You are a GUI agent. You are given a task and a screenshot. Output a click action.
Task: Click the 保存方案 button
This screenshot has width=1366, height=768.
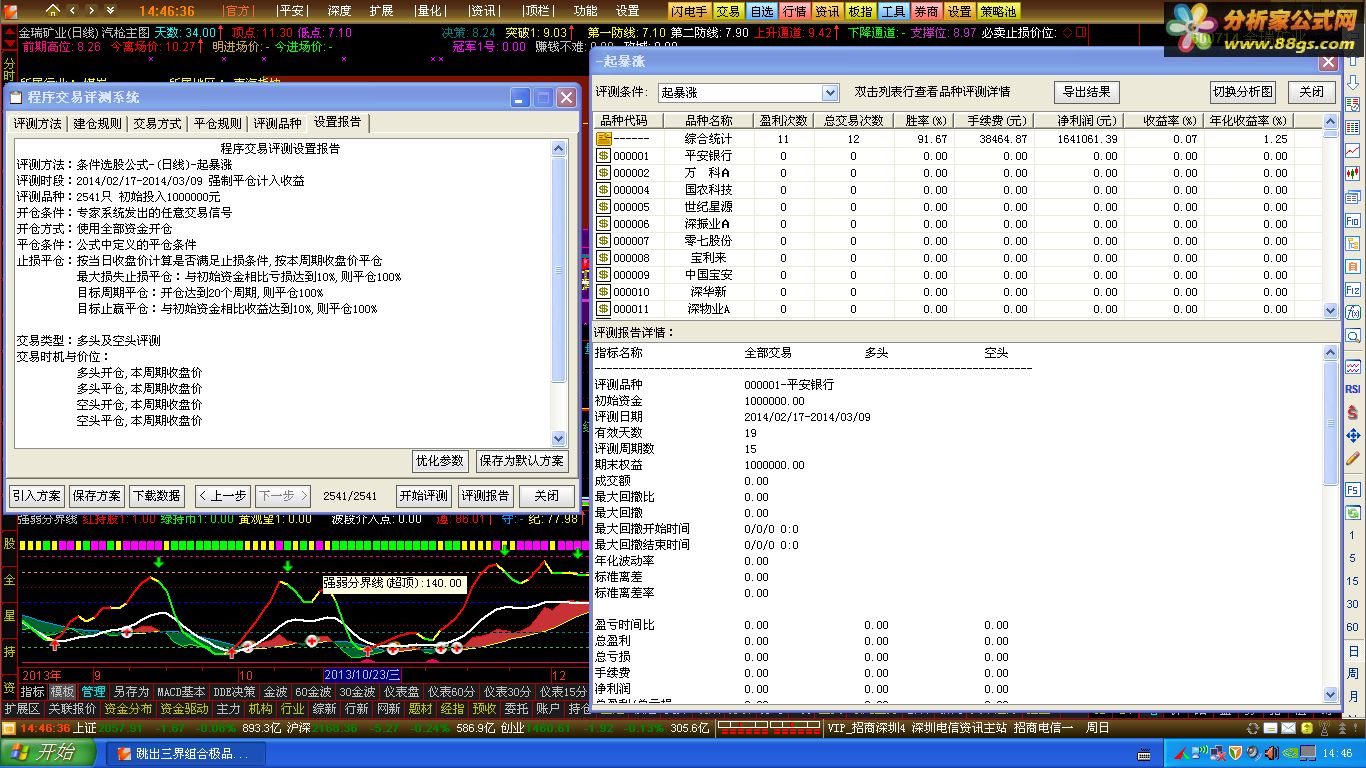(x=97, y=496)
